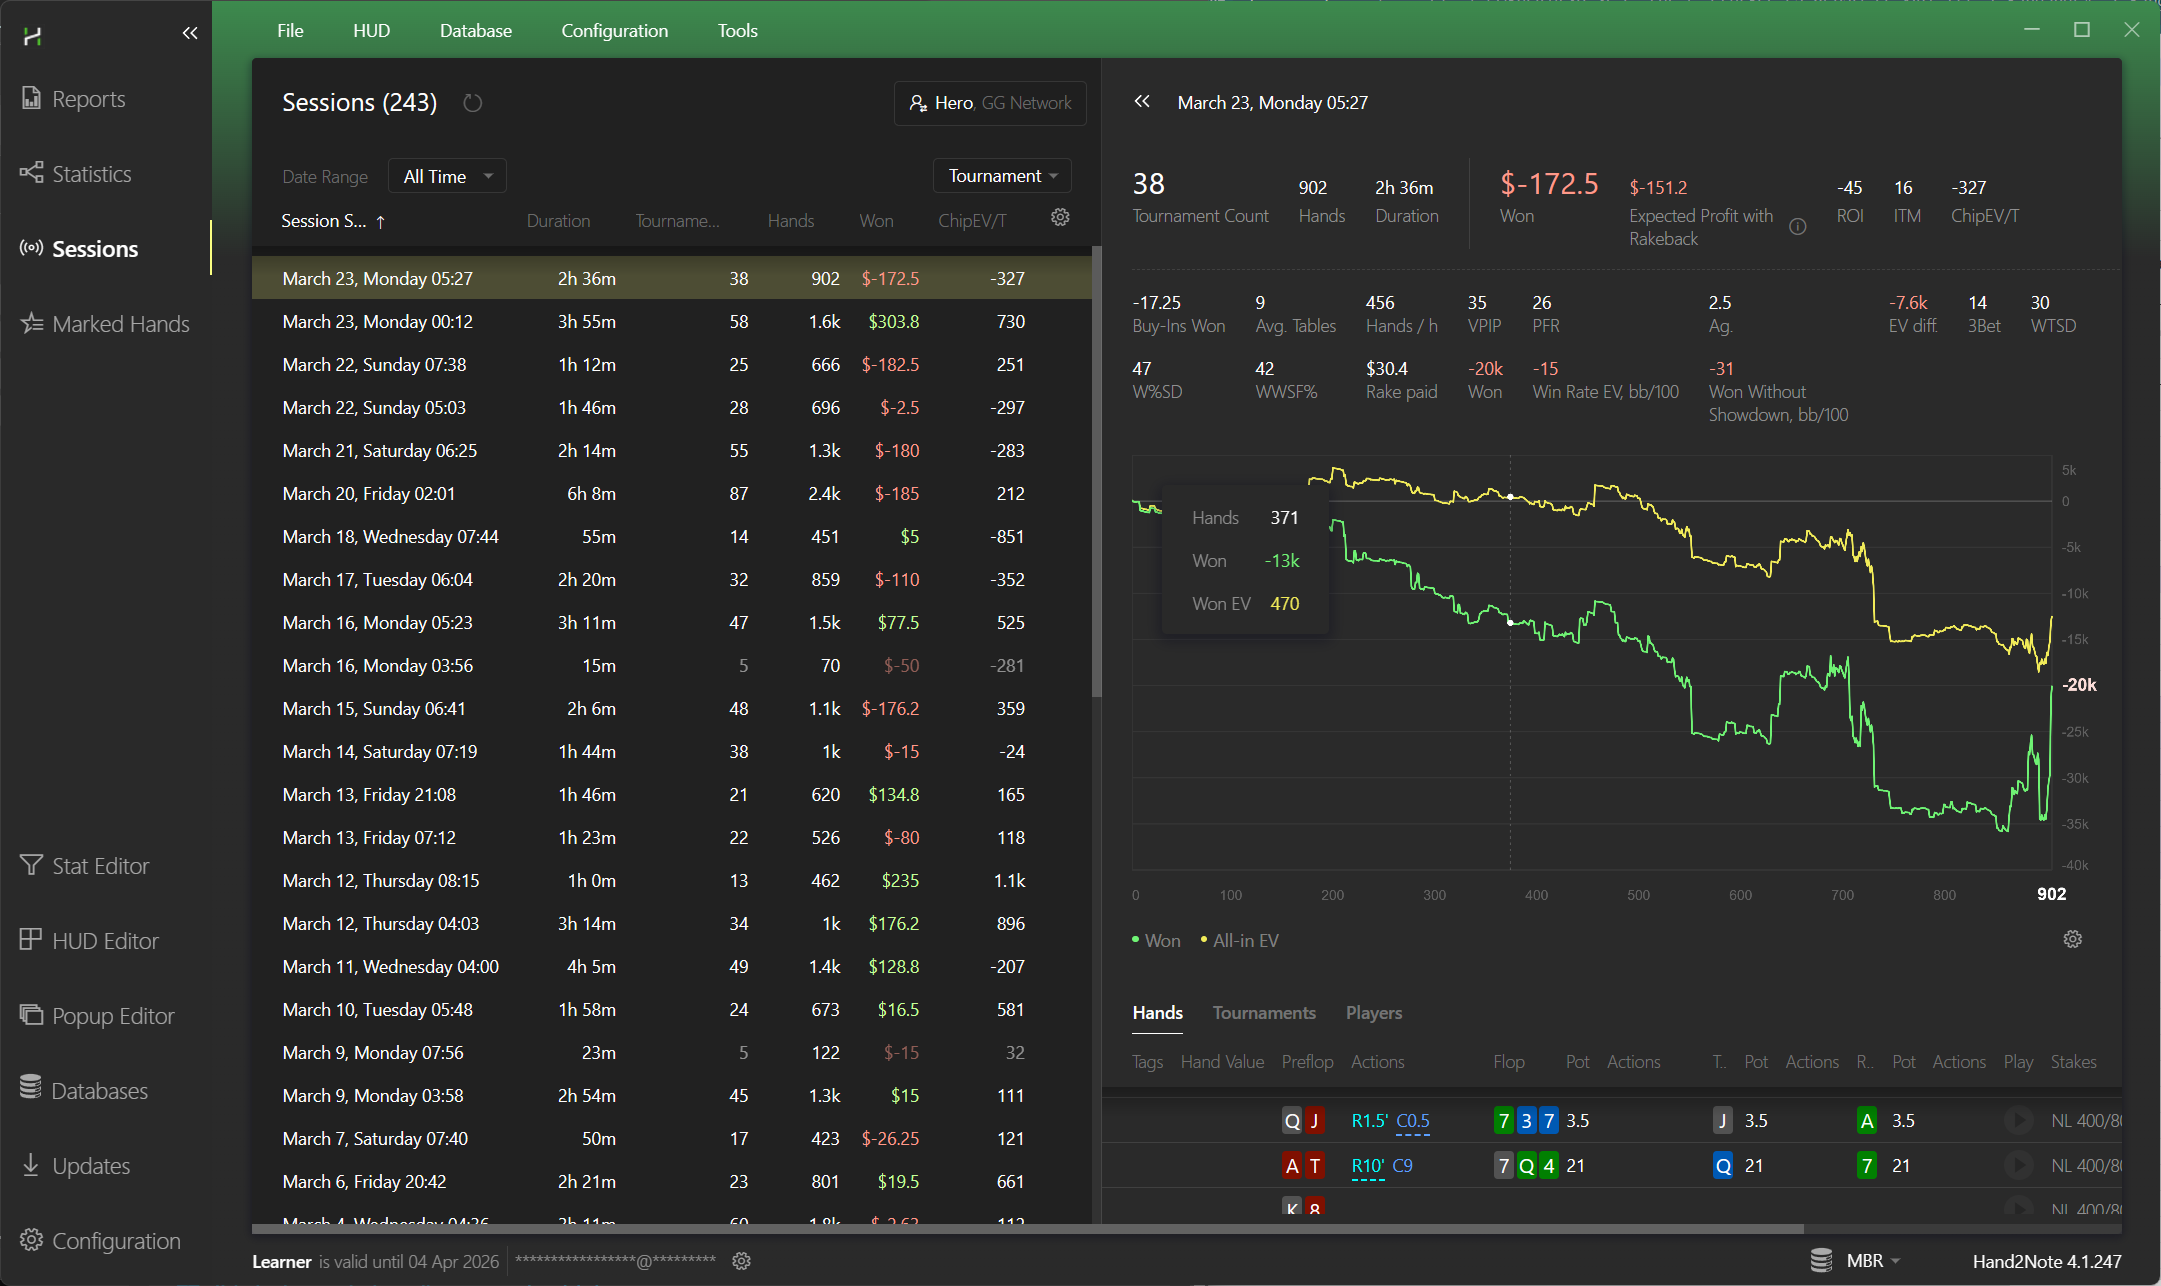Collapse session details panel with back chevrons
Image resolution: width=2161 pixels, height=1286 pixels.
coord(1142,102)
